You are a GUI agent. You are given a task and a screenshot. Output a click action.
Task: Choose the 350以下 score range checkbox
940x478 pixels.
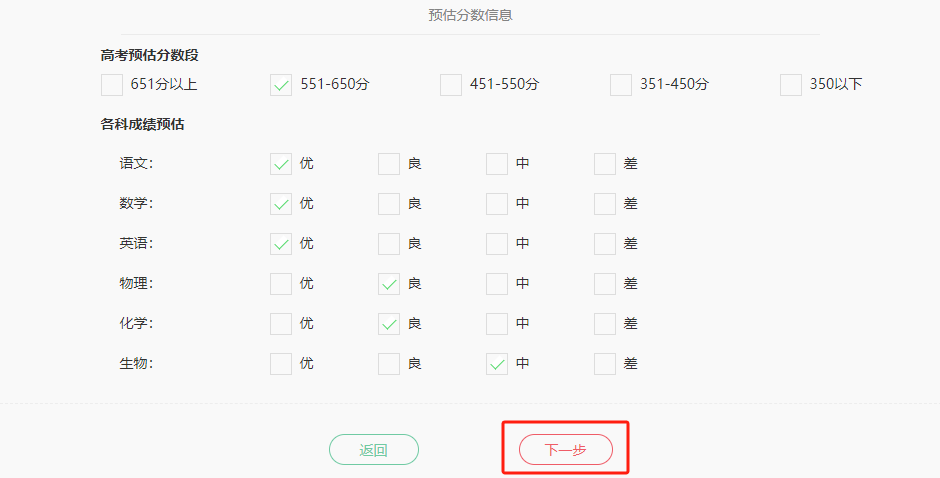(x=791, y=85)
